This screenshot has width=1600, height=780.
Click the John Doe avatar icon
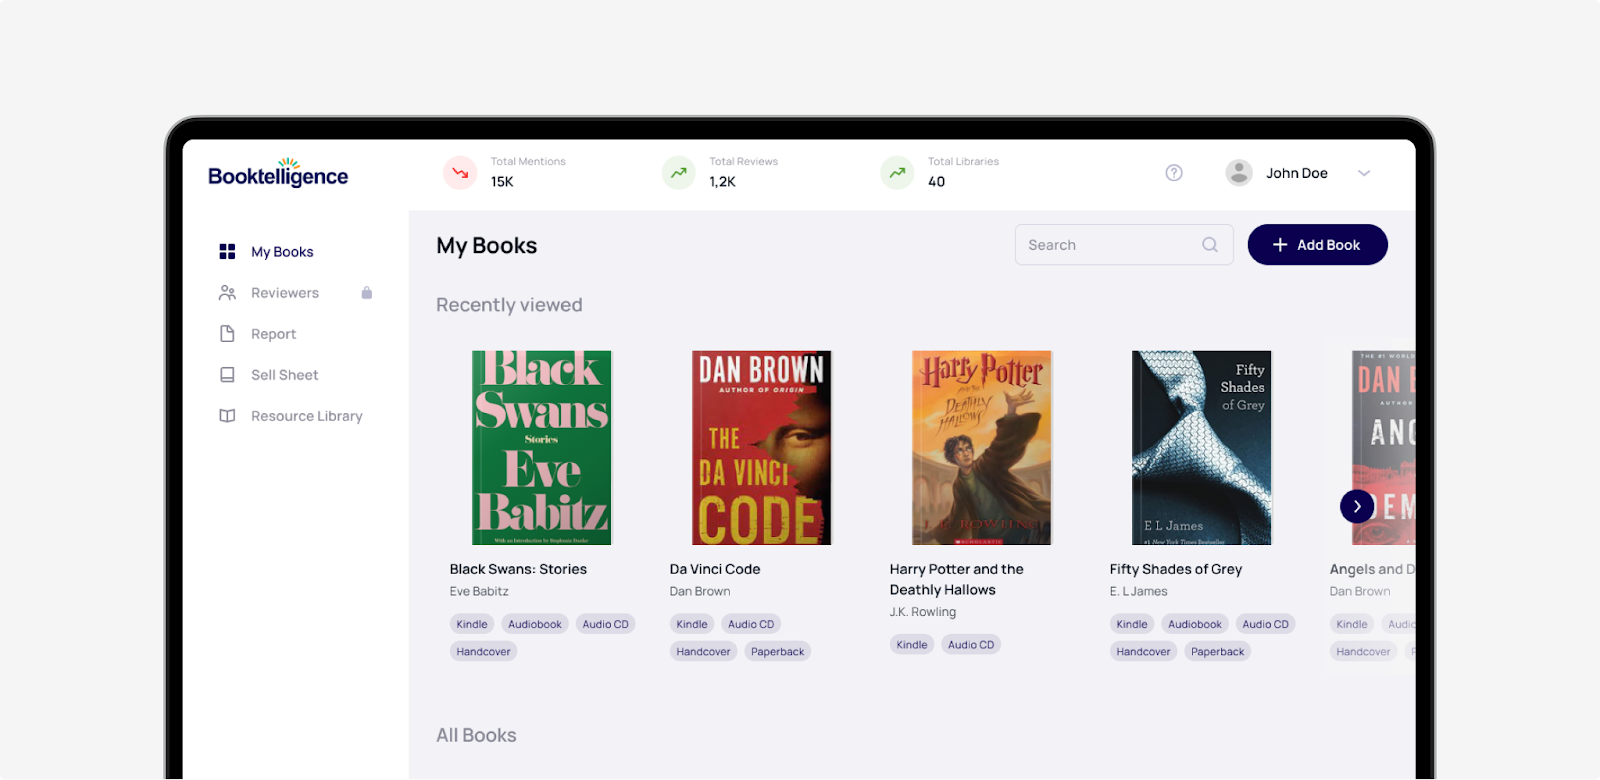click(x=1239, y=173)
